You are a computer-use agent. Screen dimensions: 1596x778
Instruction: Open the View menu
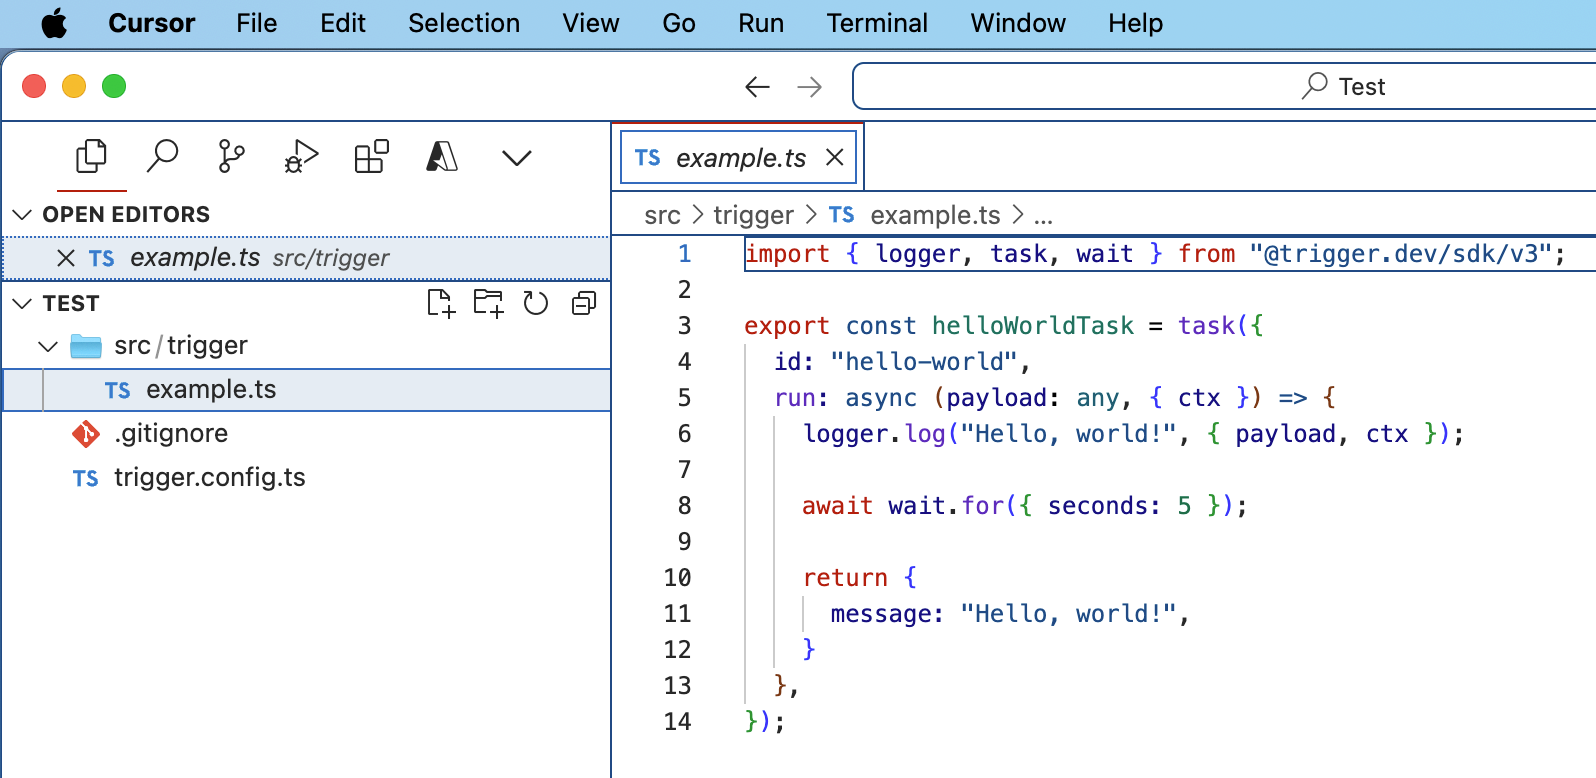(591, 23)
